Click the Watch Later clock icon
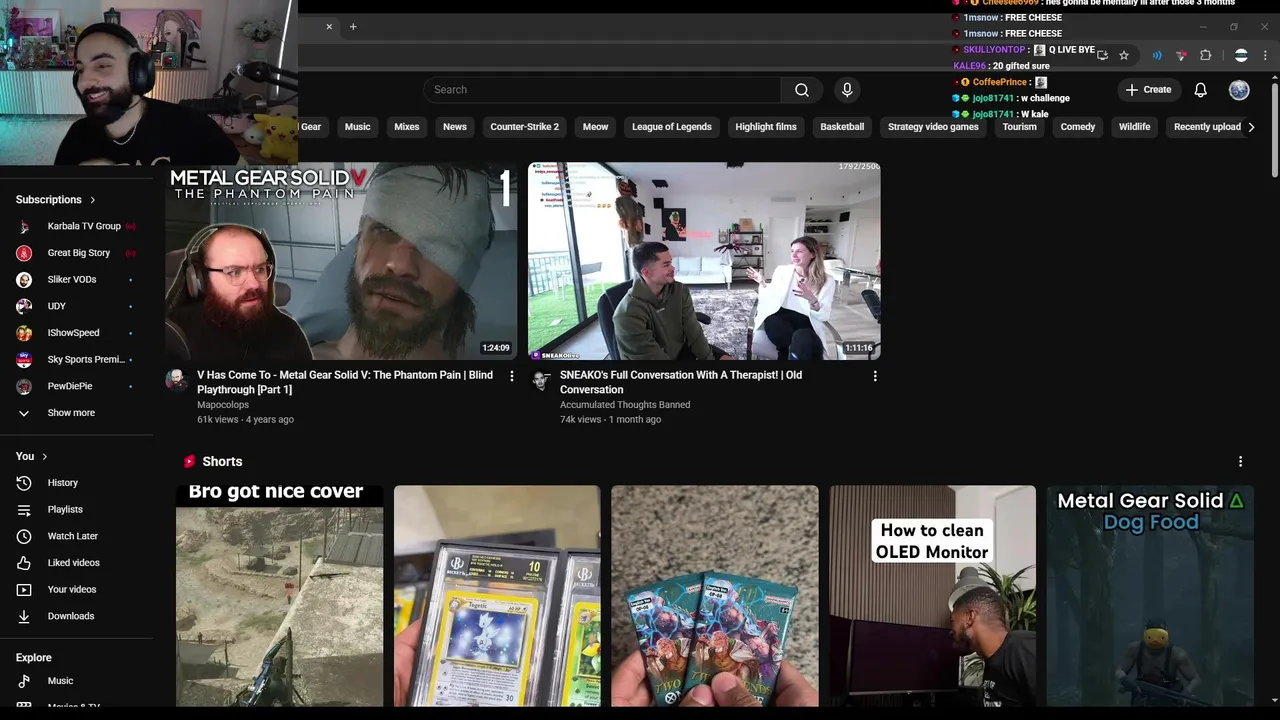The width and height of the screenshot is (1280, 720). pos(24,536)
